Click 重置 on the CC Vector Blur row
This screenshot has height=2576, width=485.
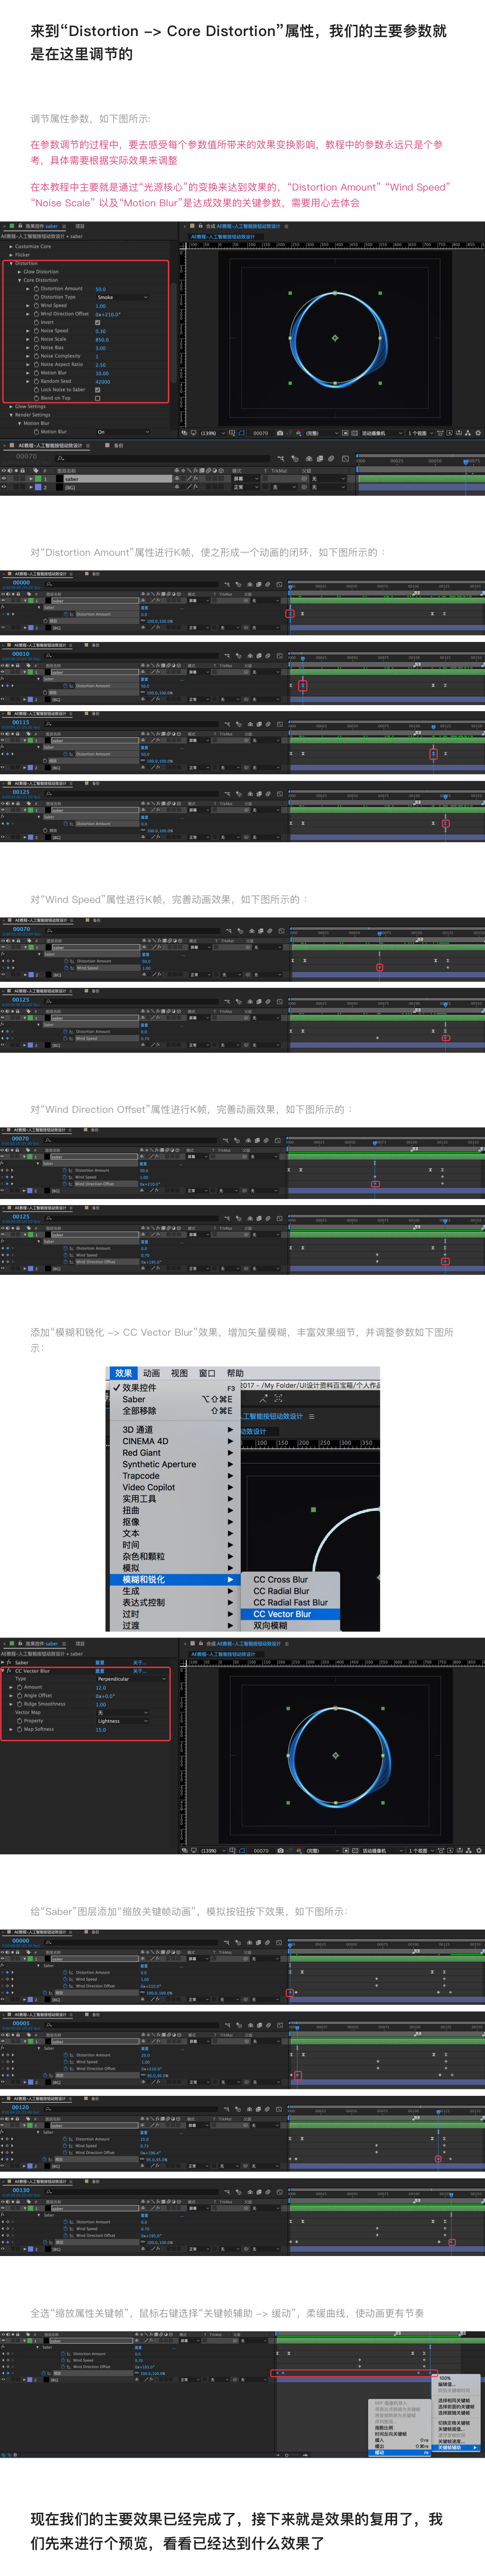tap(100, 1671)
